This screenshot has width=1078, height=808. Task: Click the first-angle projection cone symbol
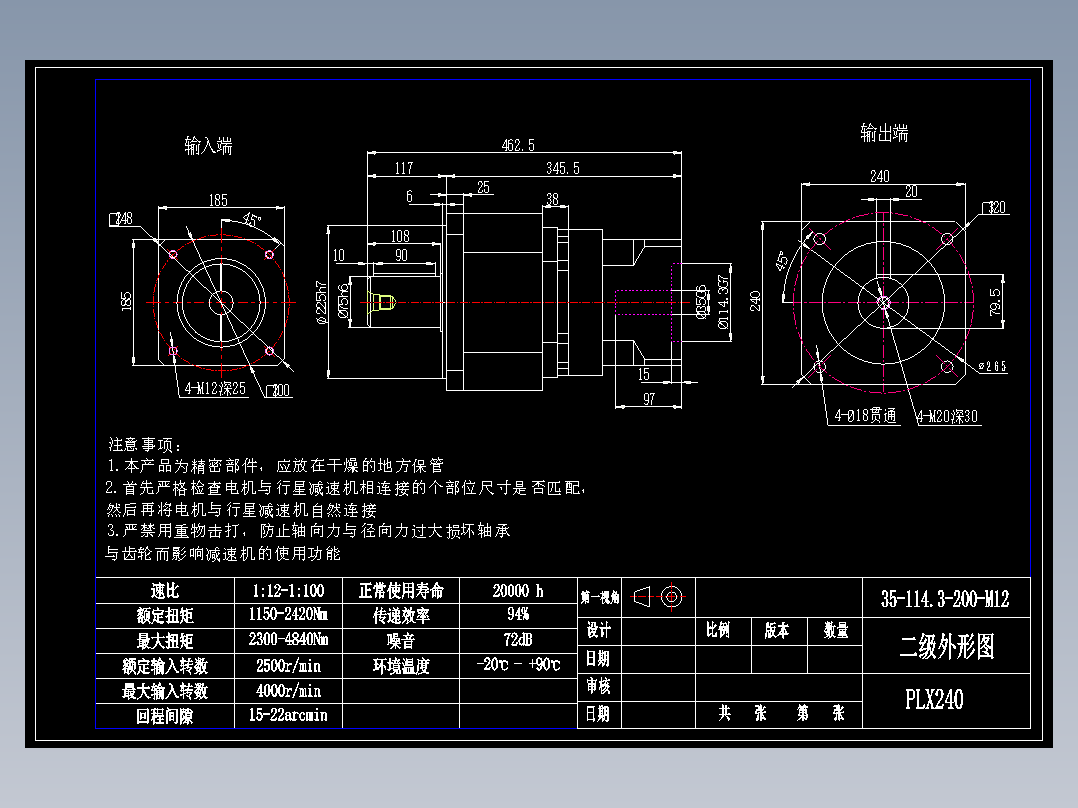click(642, 596)
